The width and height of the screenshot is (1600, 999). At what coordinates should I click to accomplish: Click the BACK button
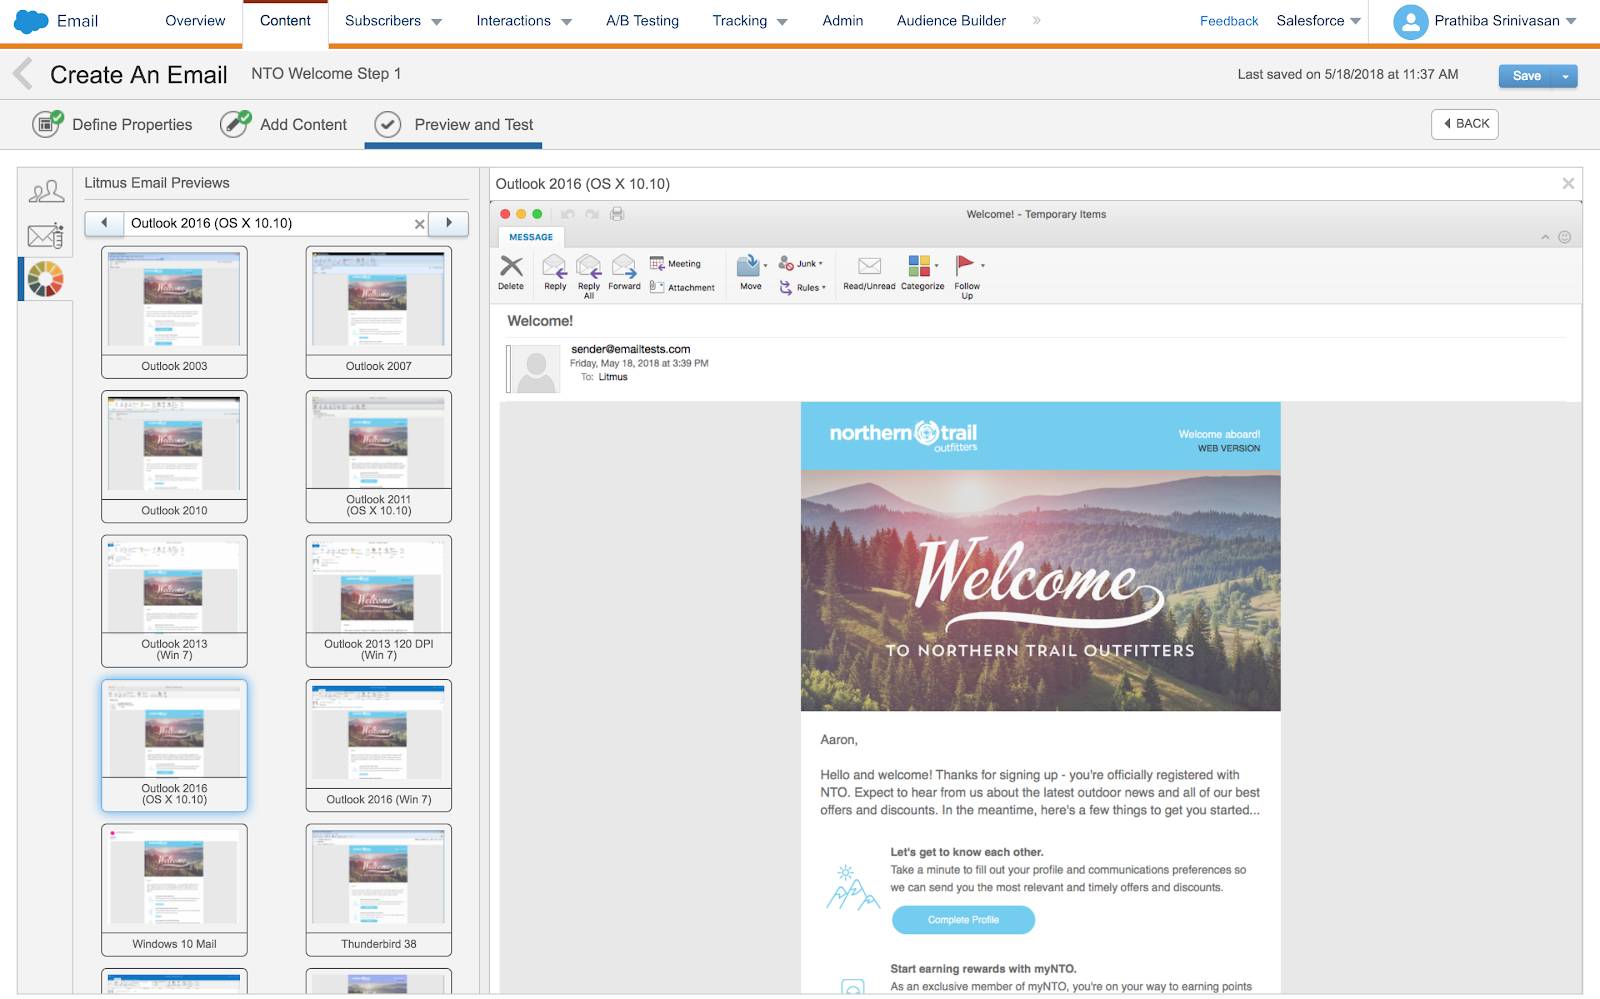click(1465, 124)
